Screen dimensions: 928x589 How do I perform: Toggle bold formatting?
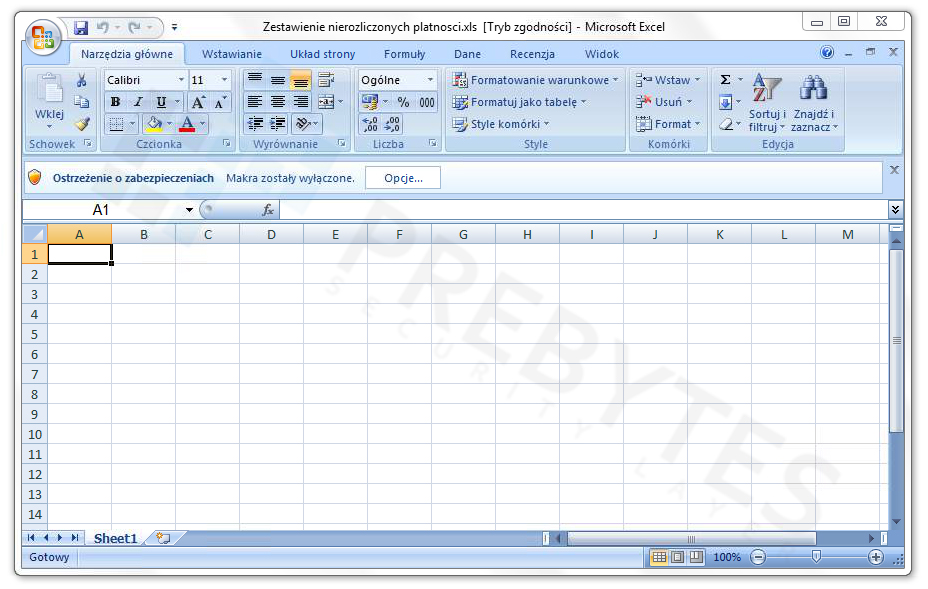115,102
